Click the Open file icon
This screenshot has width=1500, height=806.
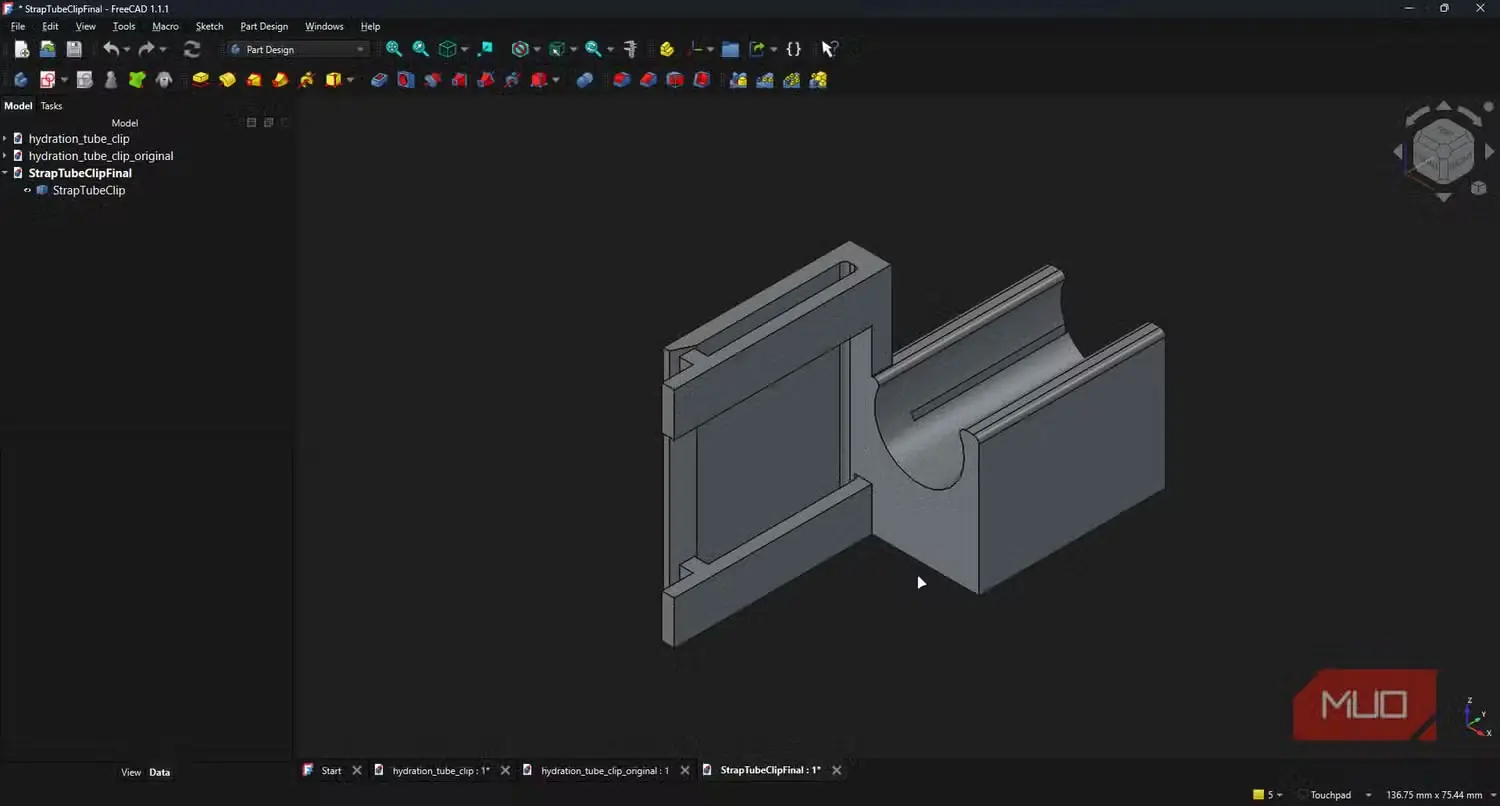[x=47, y=49]
